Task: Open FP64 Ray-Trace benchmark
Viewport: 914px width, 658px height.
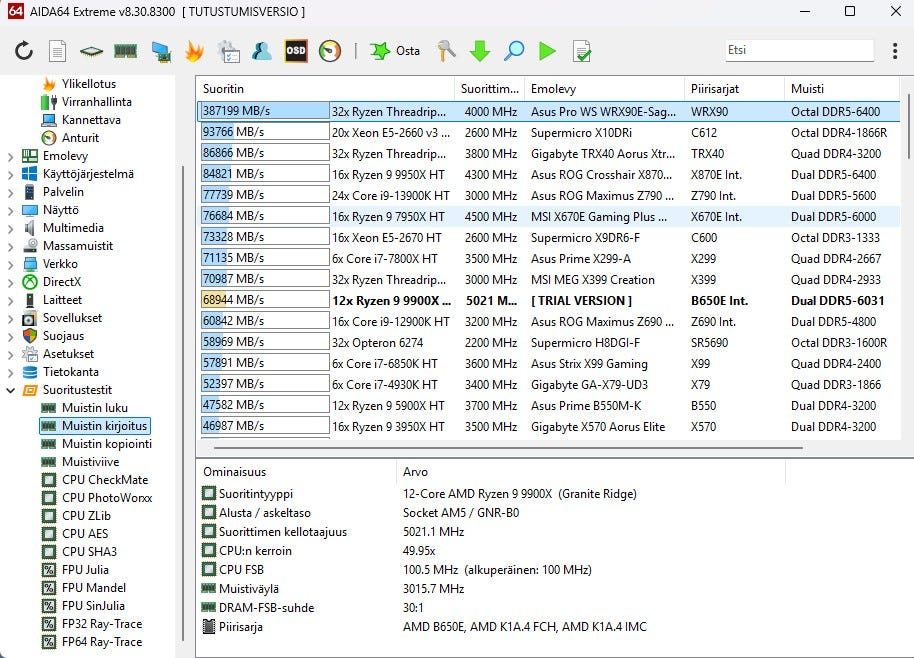Action: [102, 643]
